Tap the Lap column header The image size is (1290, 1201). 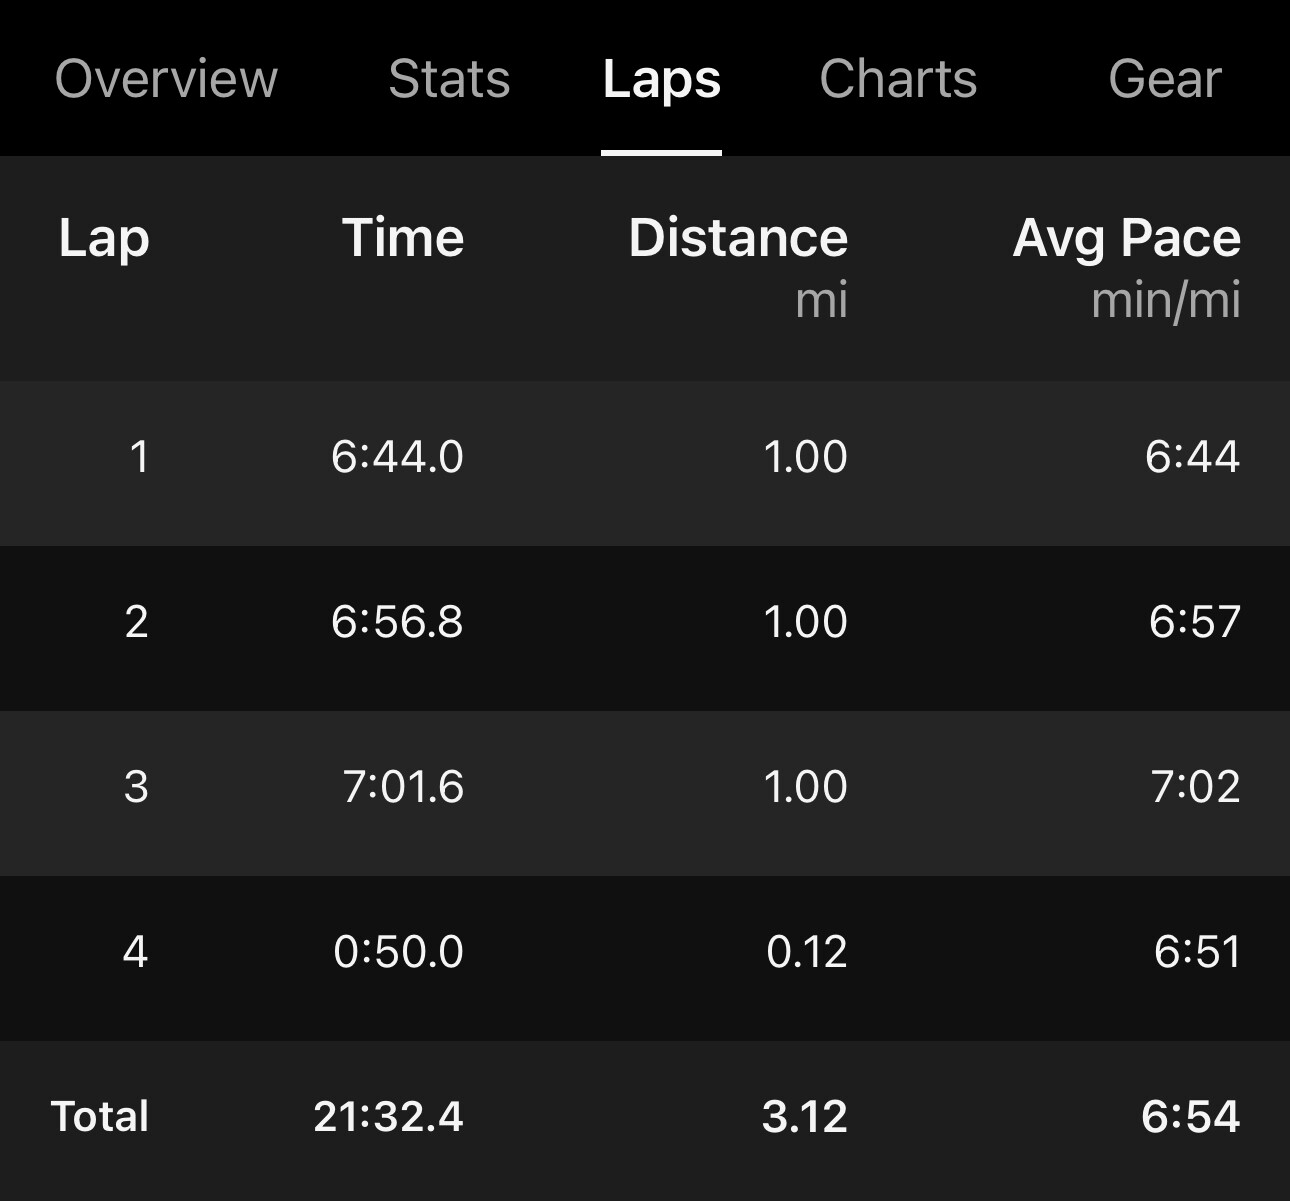tap(104, 238)
